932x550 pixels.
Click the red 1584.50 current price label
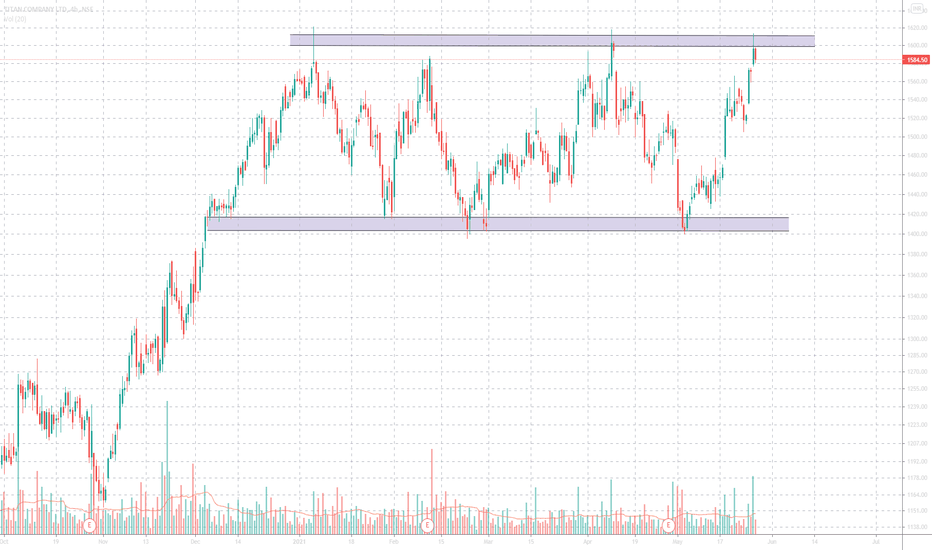tap(915, 60)
